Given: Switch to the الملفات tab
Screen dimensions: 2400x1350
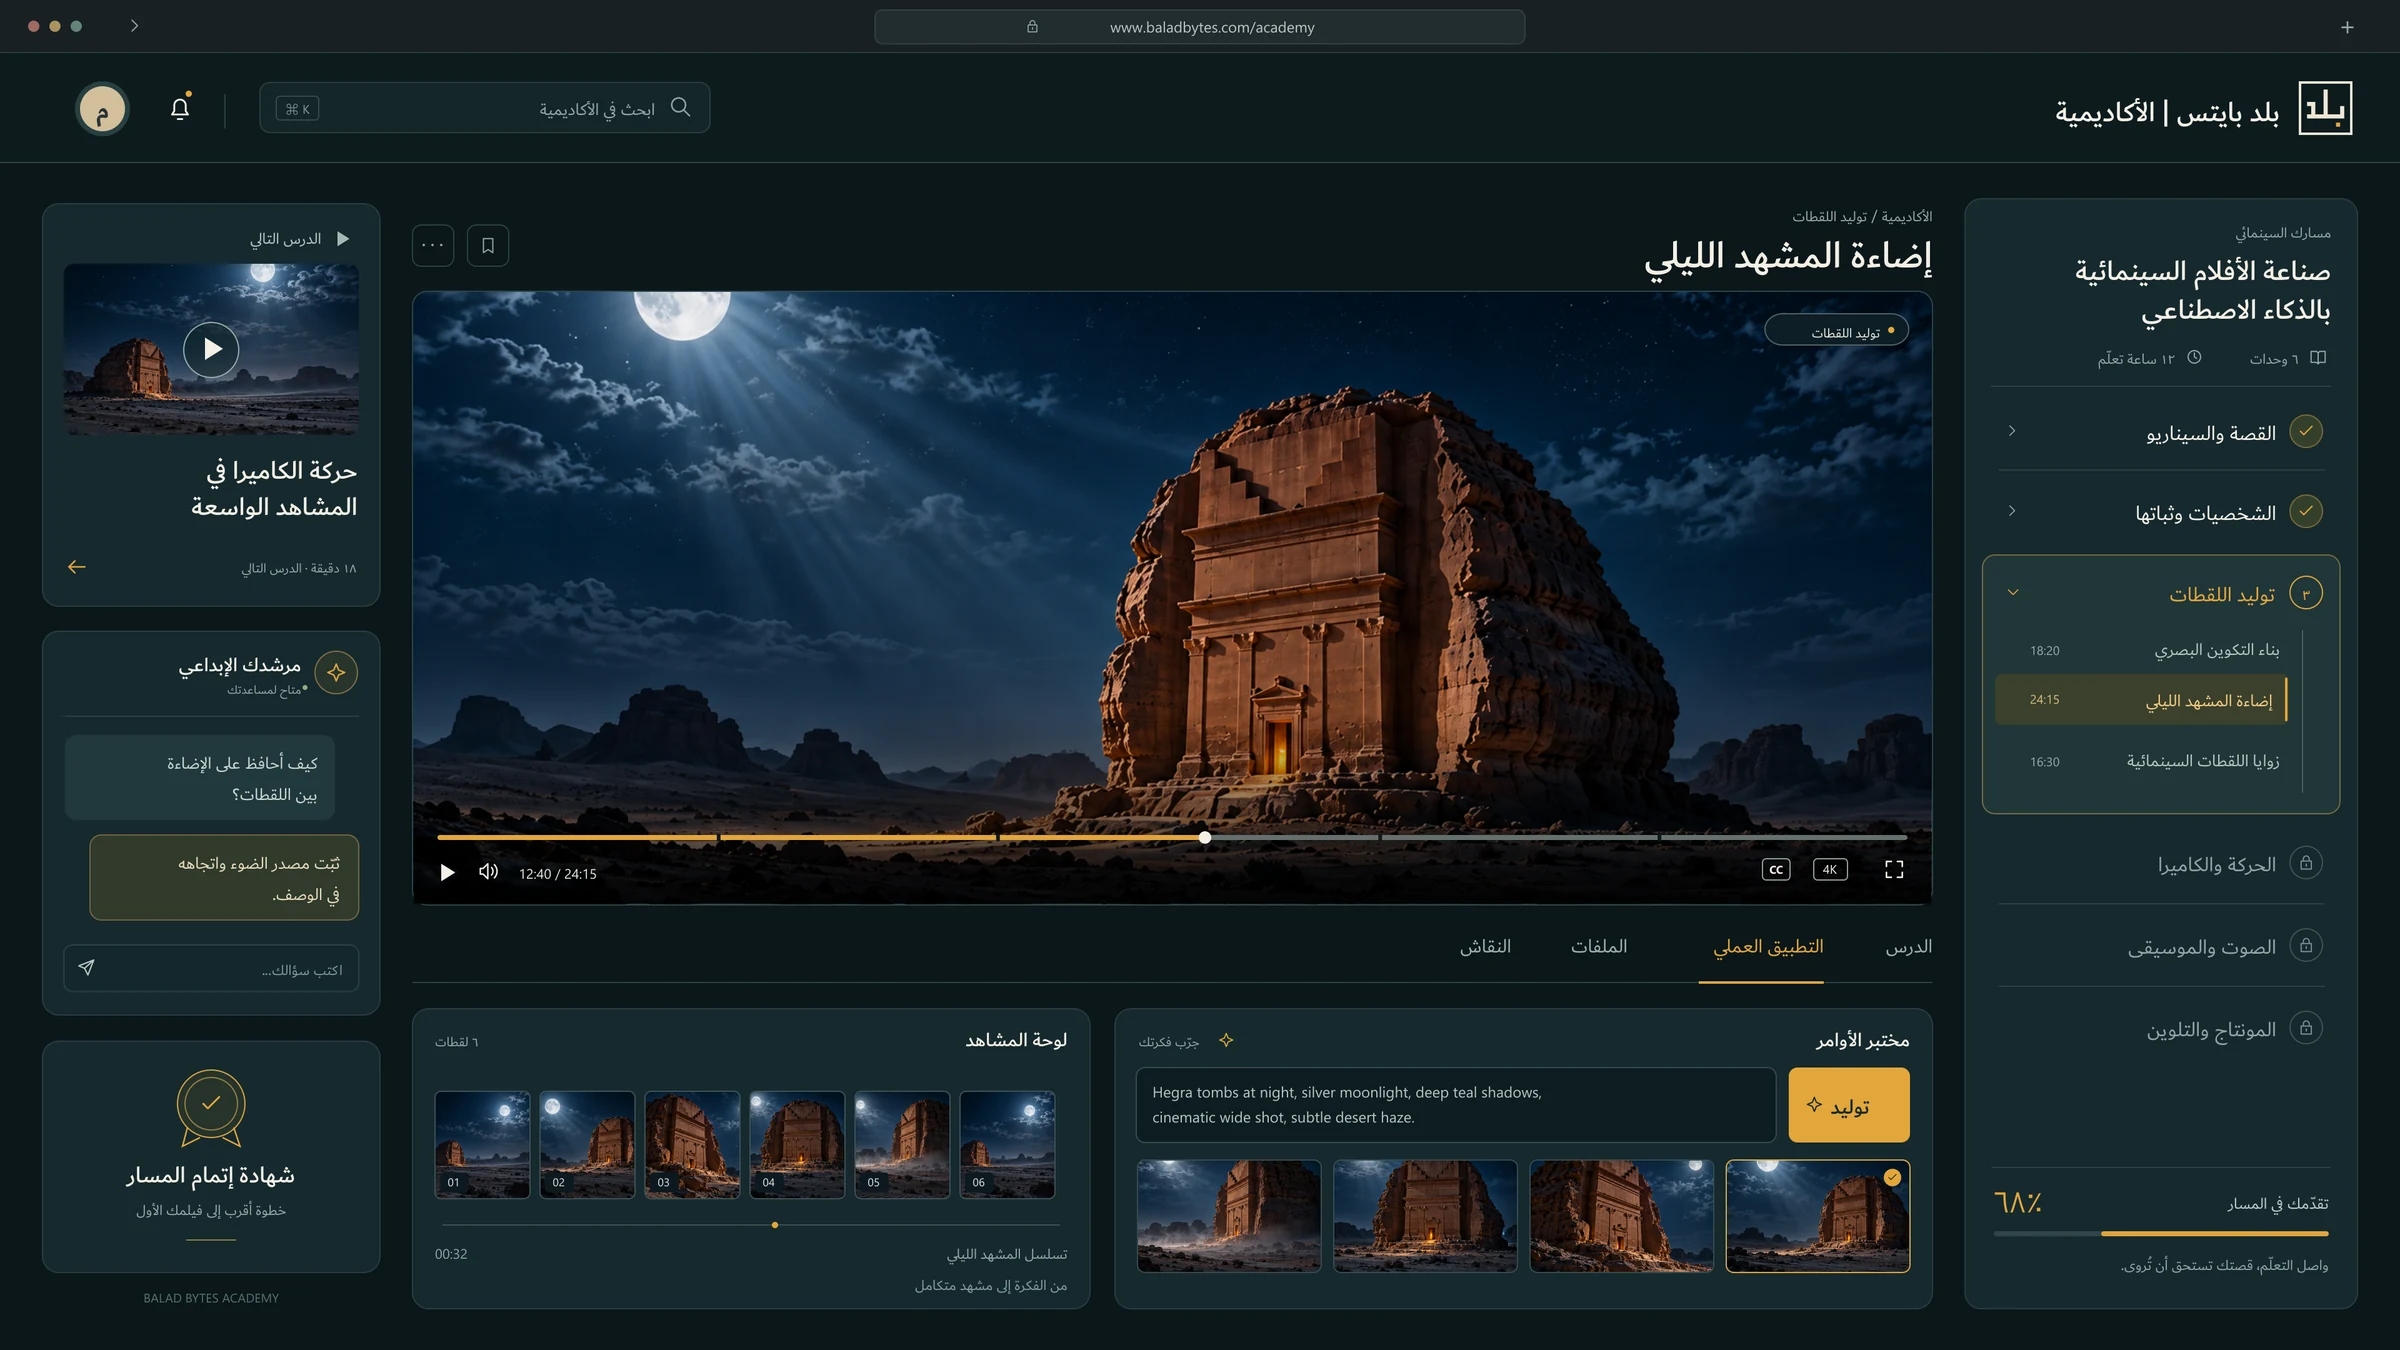Looking at the screenshot, I should tap(1599, 947).
